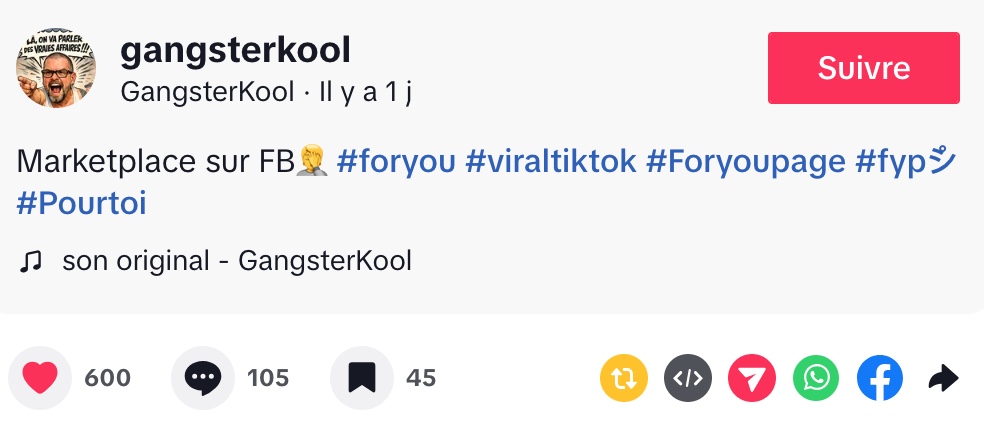Visit the #Pourtoi hashtag page
This screenshot has width=984, height=428.
(x=82, y=203)
